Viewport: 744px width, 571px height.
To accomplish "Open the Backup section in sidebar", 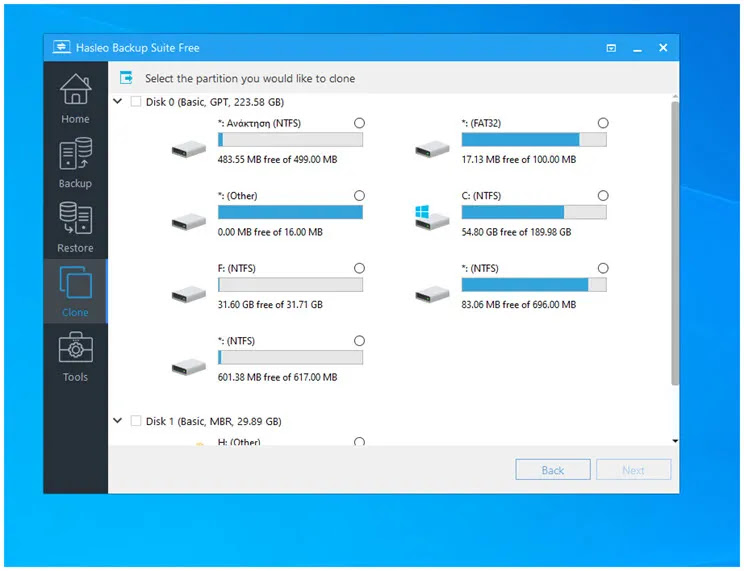I will tap(75, 163).
